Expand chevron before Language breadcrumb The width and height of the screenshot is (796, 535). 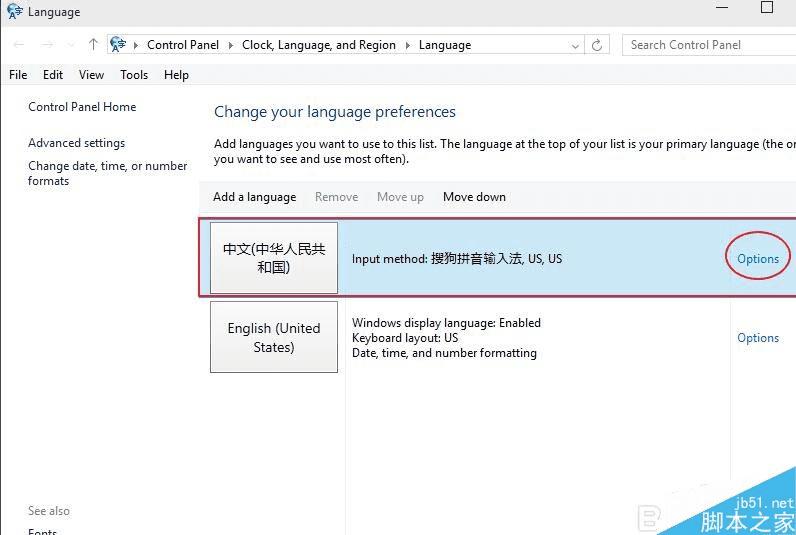[408, 45]
